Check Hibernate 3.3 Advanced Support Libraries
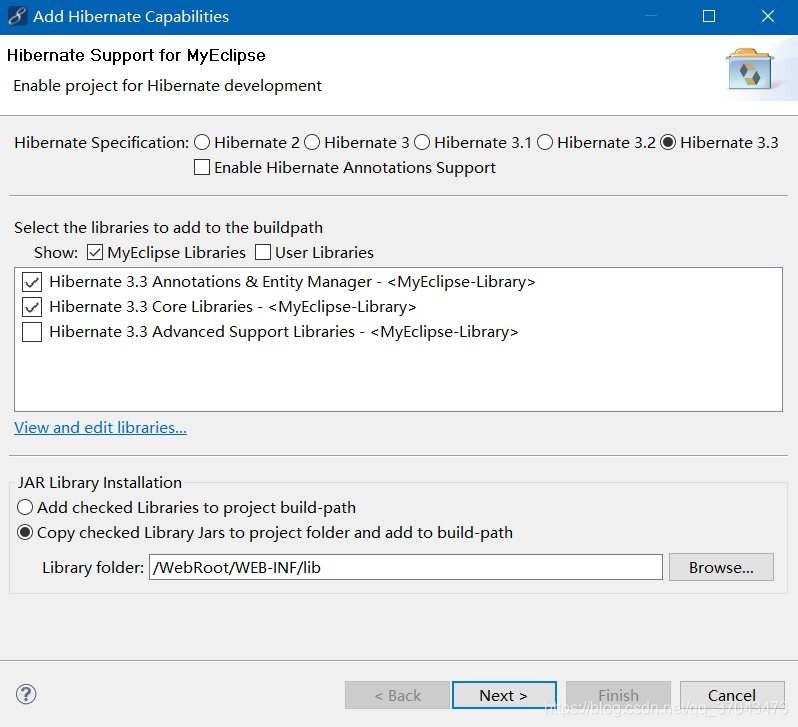Screen dimensions: 798x727 pos(32,332)
